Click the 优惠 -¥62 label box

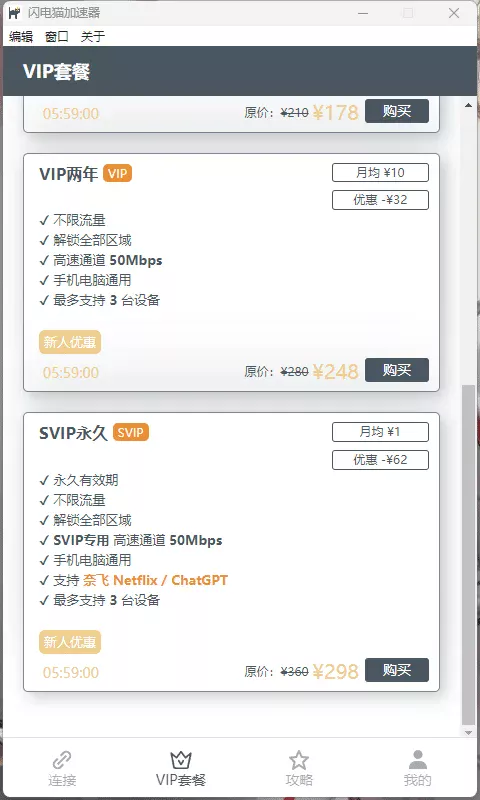pyautogui.click(x=381, y=460)
